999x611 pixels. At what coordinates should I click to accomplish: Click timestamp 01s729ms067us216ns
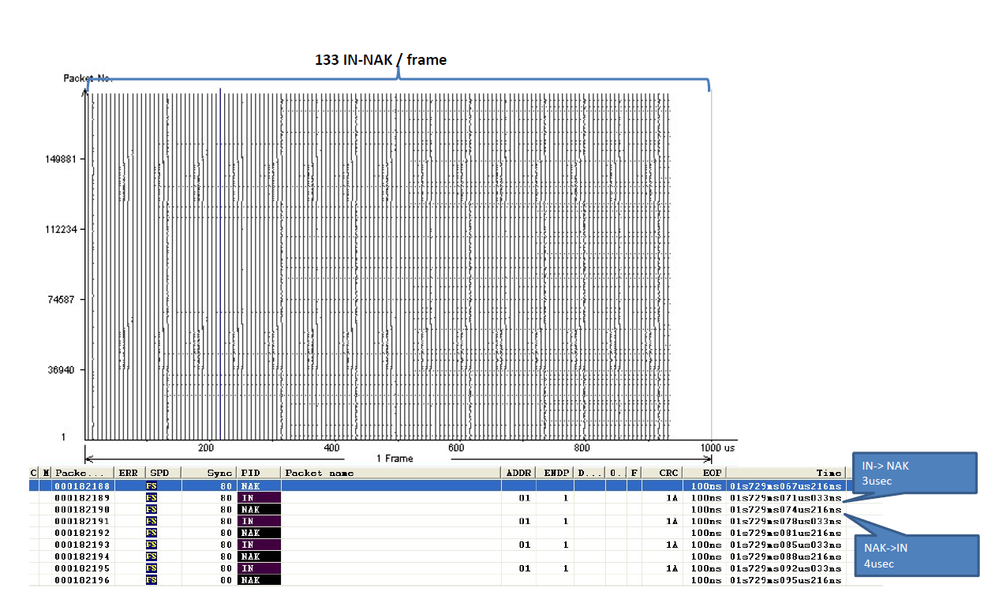[x=786, y=486]
